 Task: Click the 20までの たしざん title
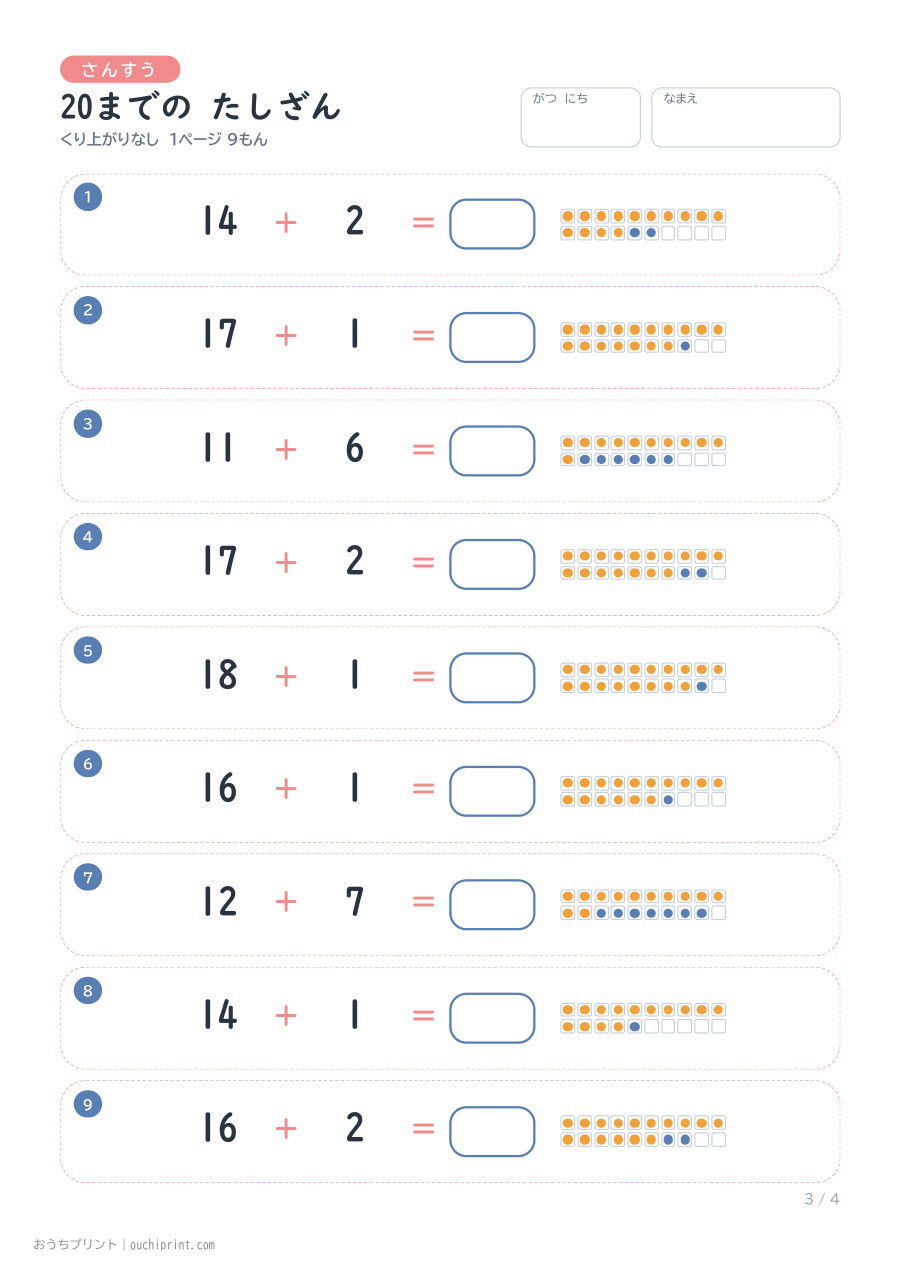(200, 106)
